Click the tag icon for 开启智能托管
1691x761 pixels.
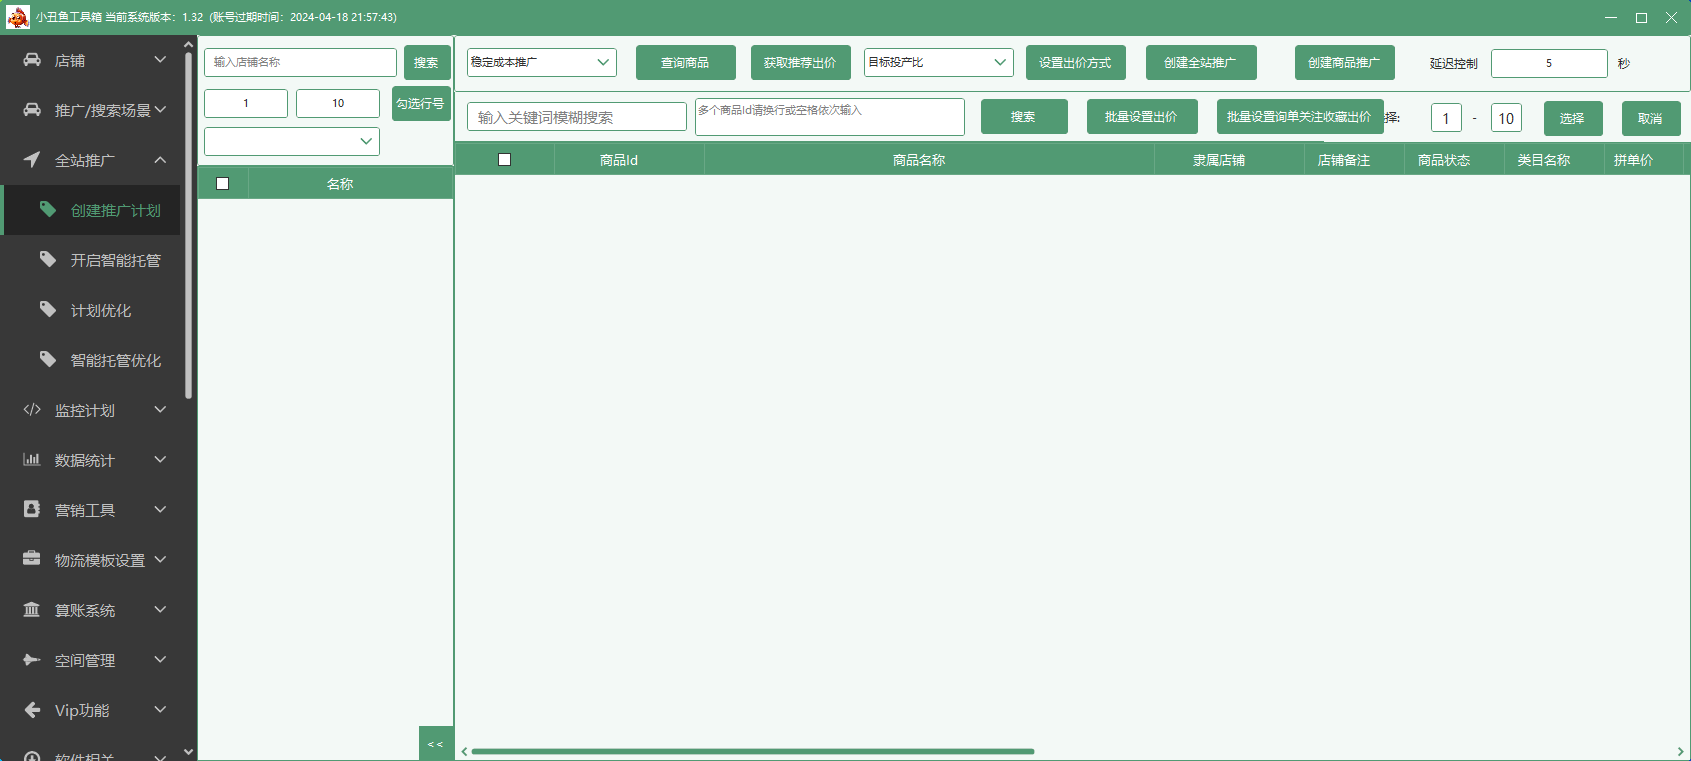coord(48,260)
